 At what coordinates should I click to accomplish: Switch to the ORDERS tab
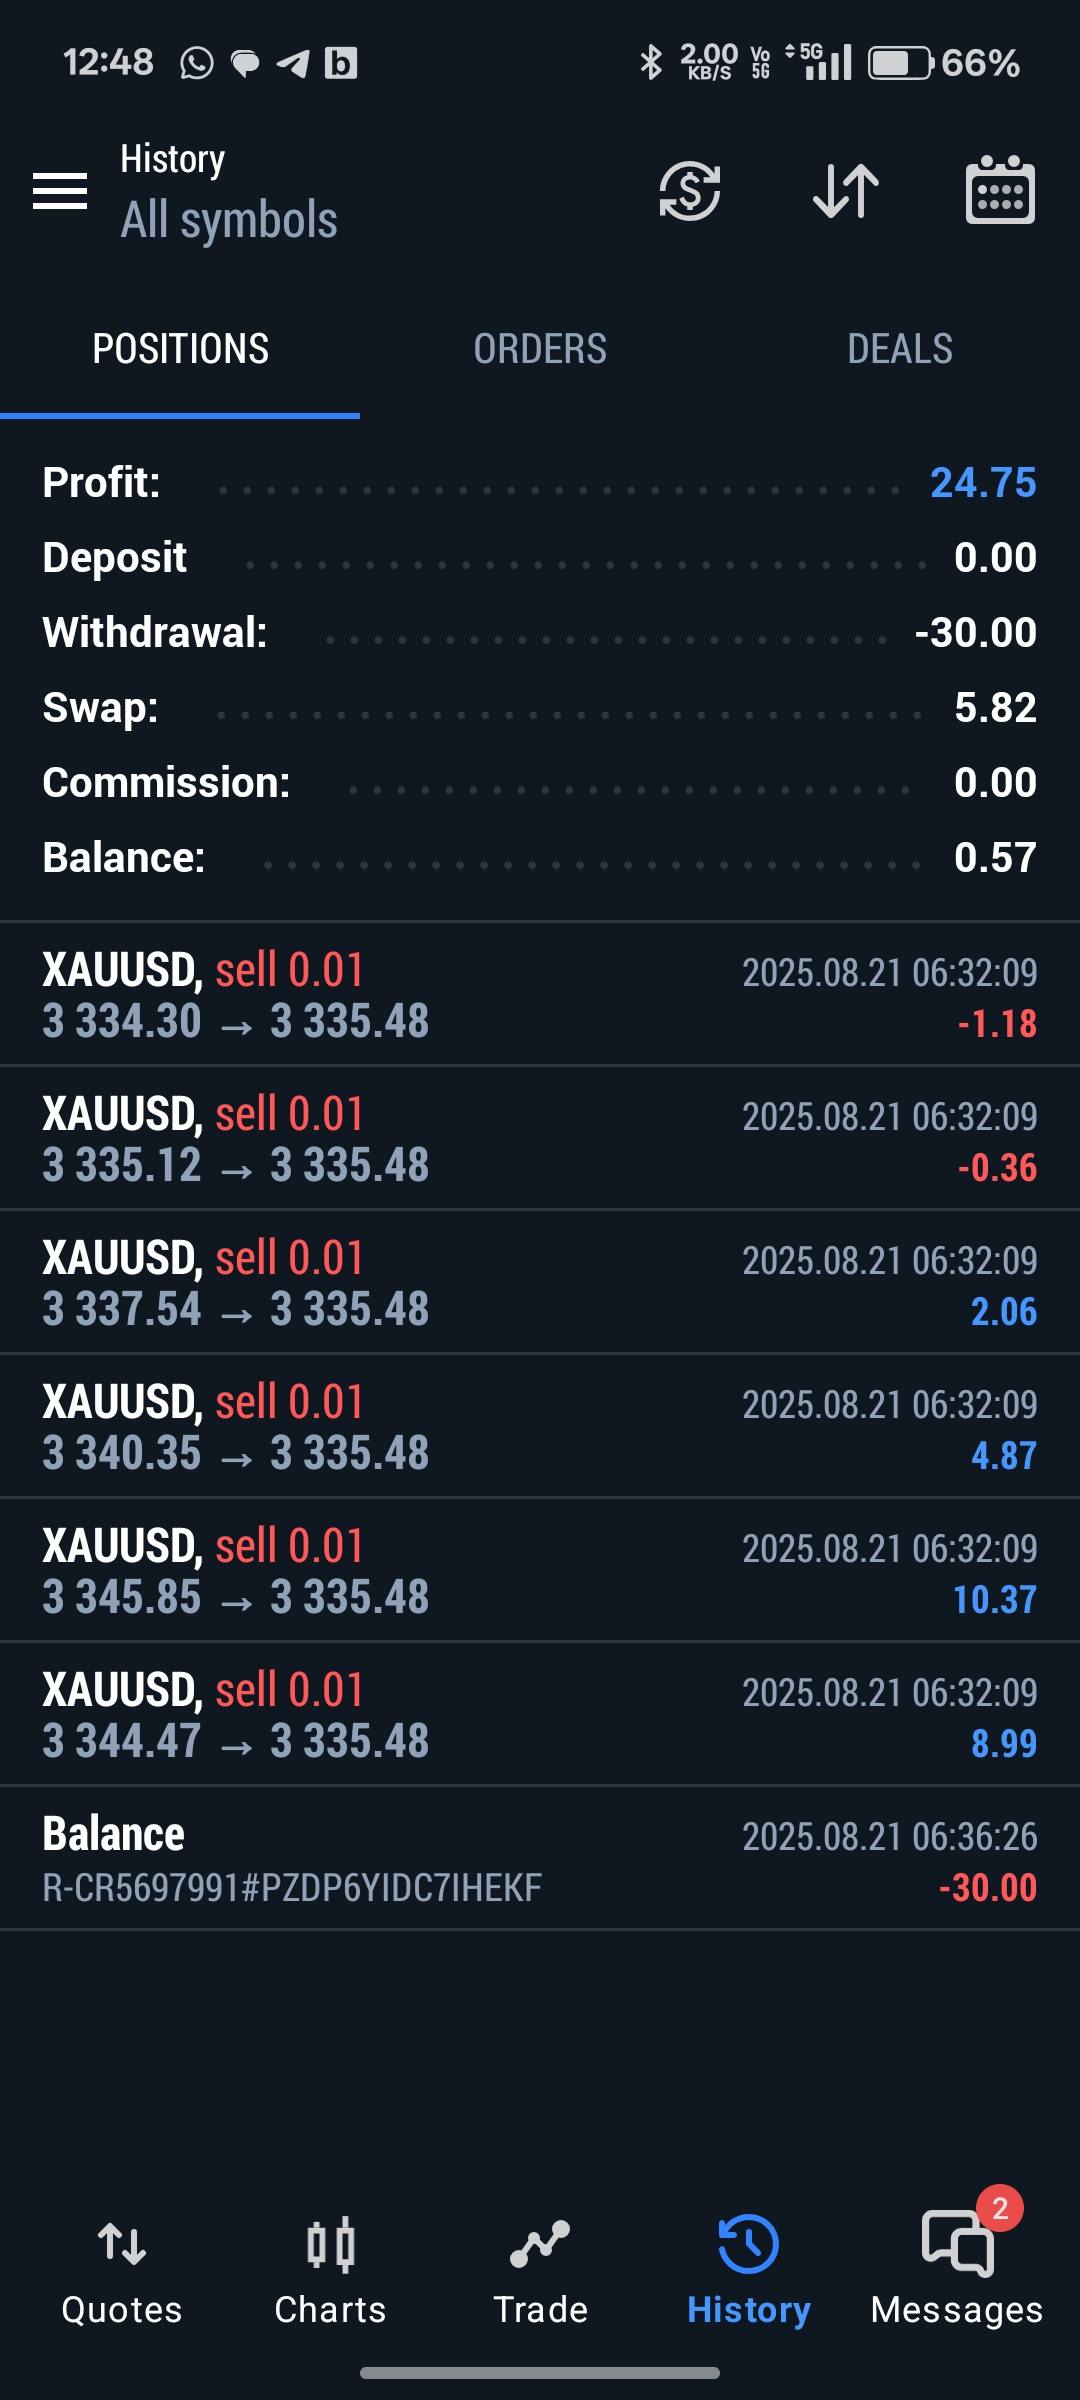(540, 349)
